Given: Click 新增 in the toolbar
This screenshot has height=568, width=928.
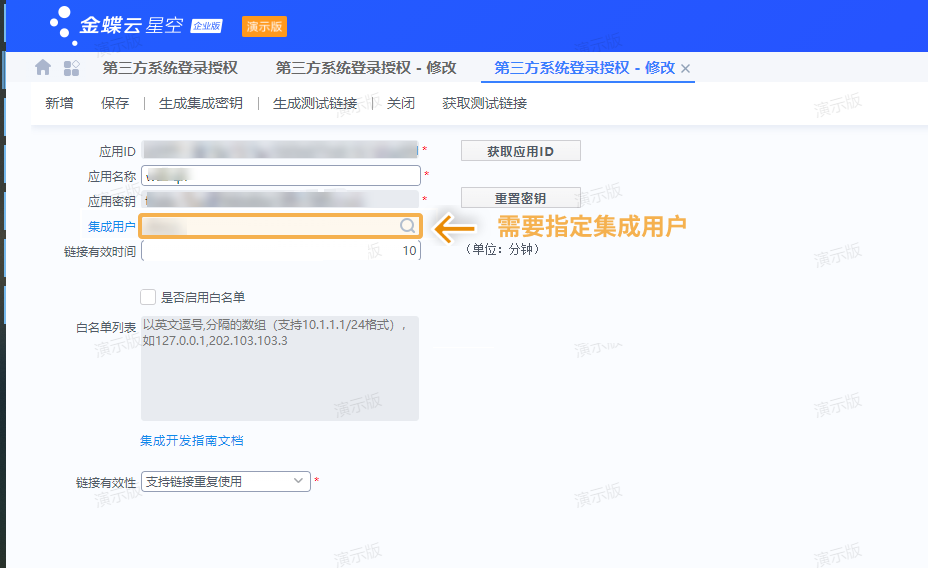Looking at the screenshot, I should pyautogui.click(x=59, y=103).
